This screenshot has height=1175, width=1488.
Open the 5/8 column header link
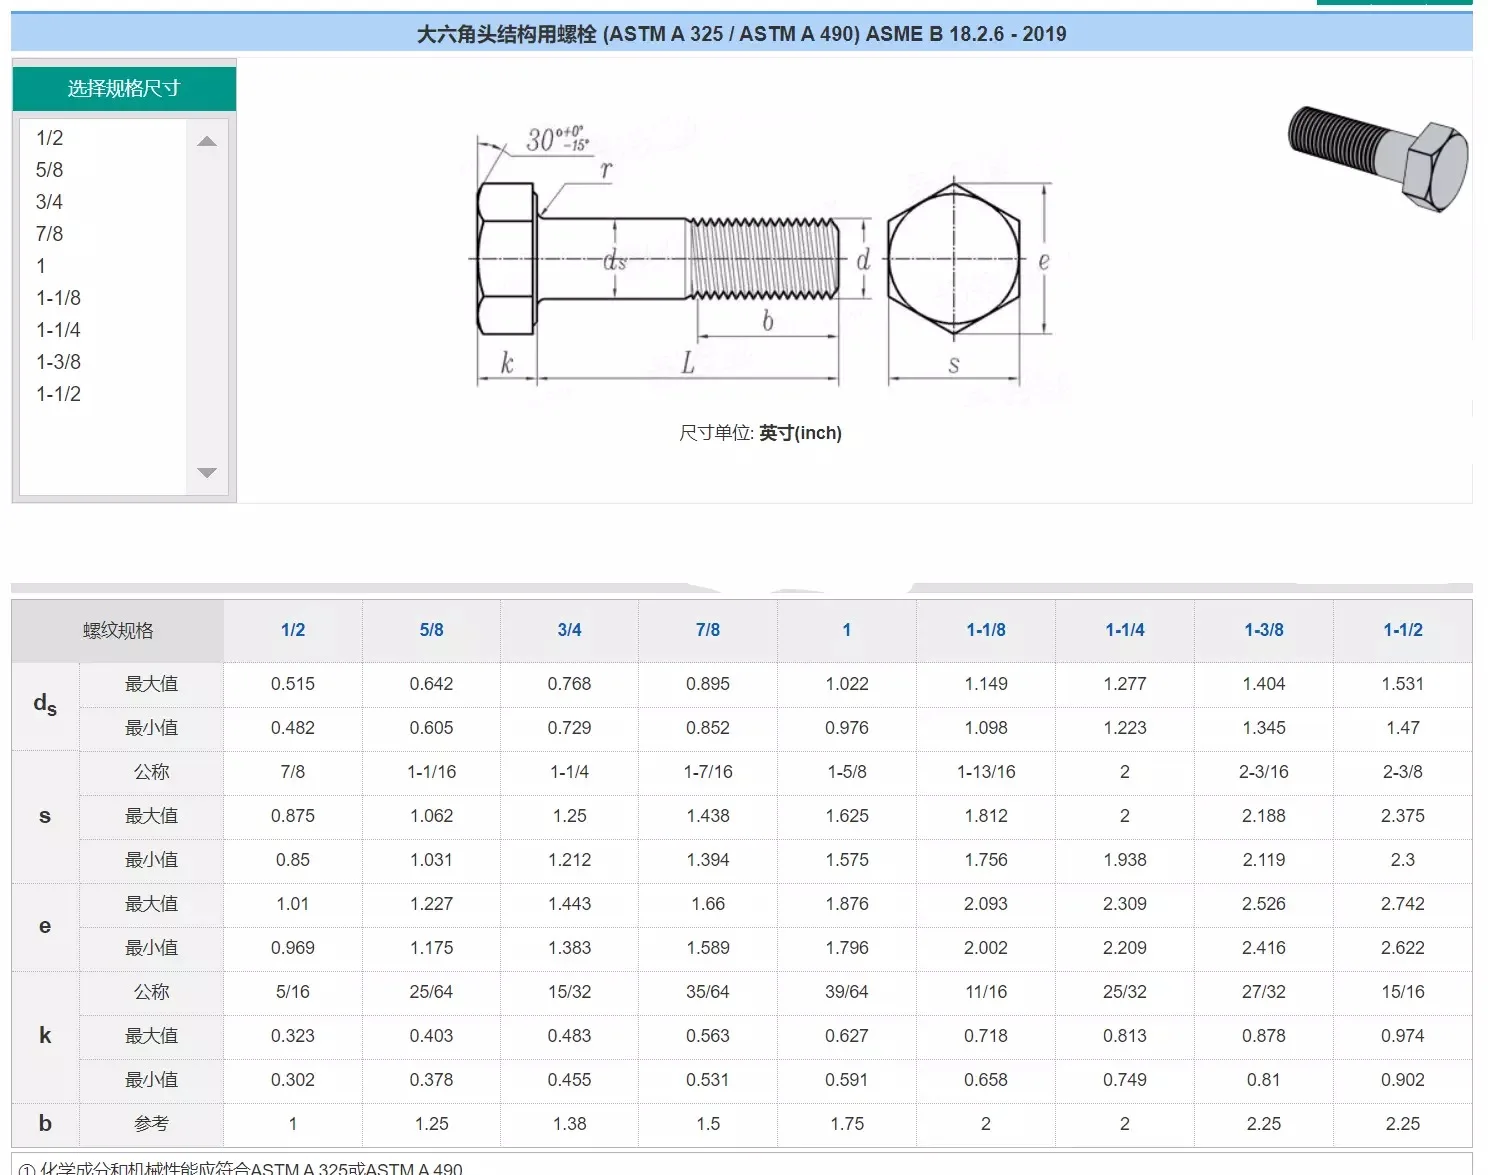pyautogui.click(x=431, y=630)
